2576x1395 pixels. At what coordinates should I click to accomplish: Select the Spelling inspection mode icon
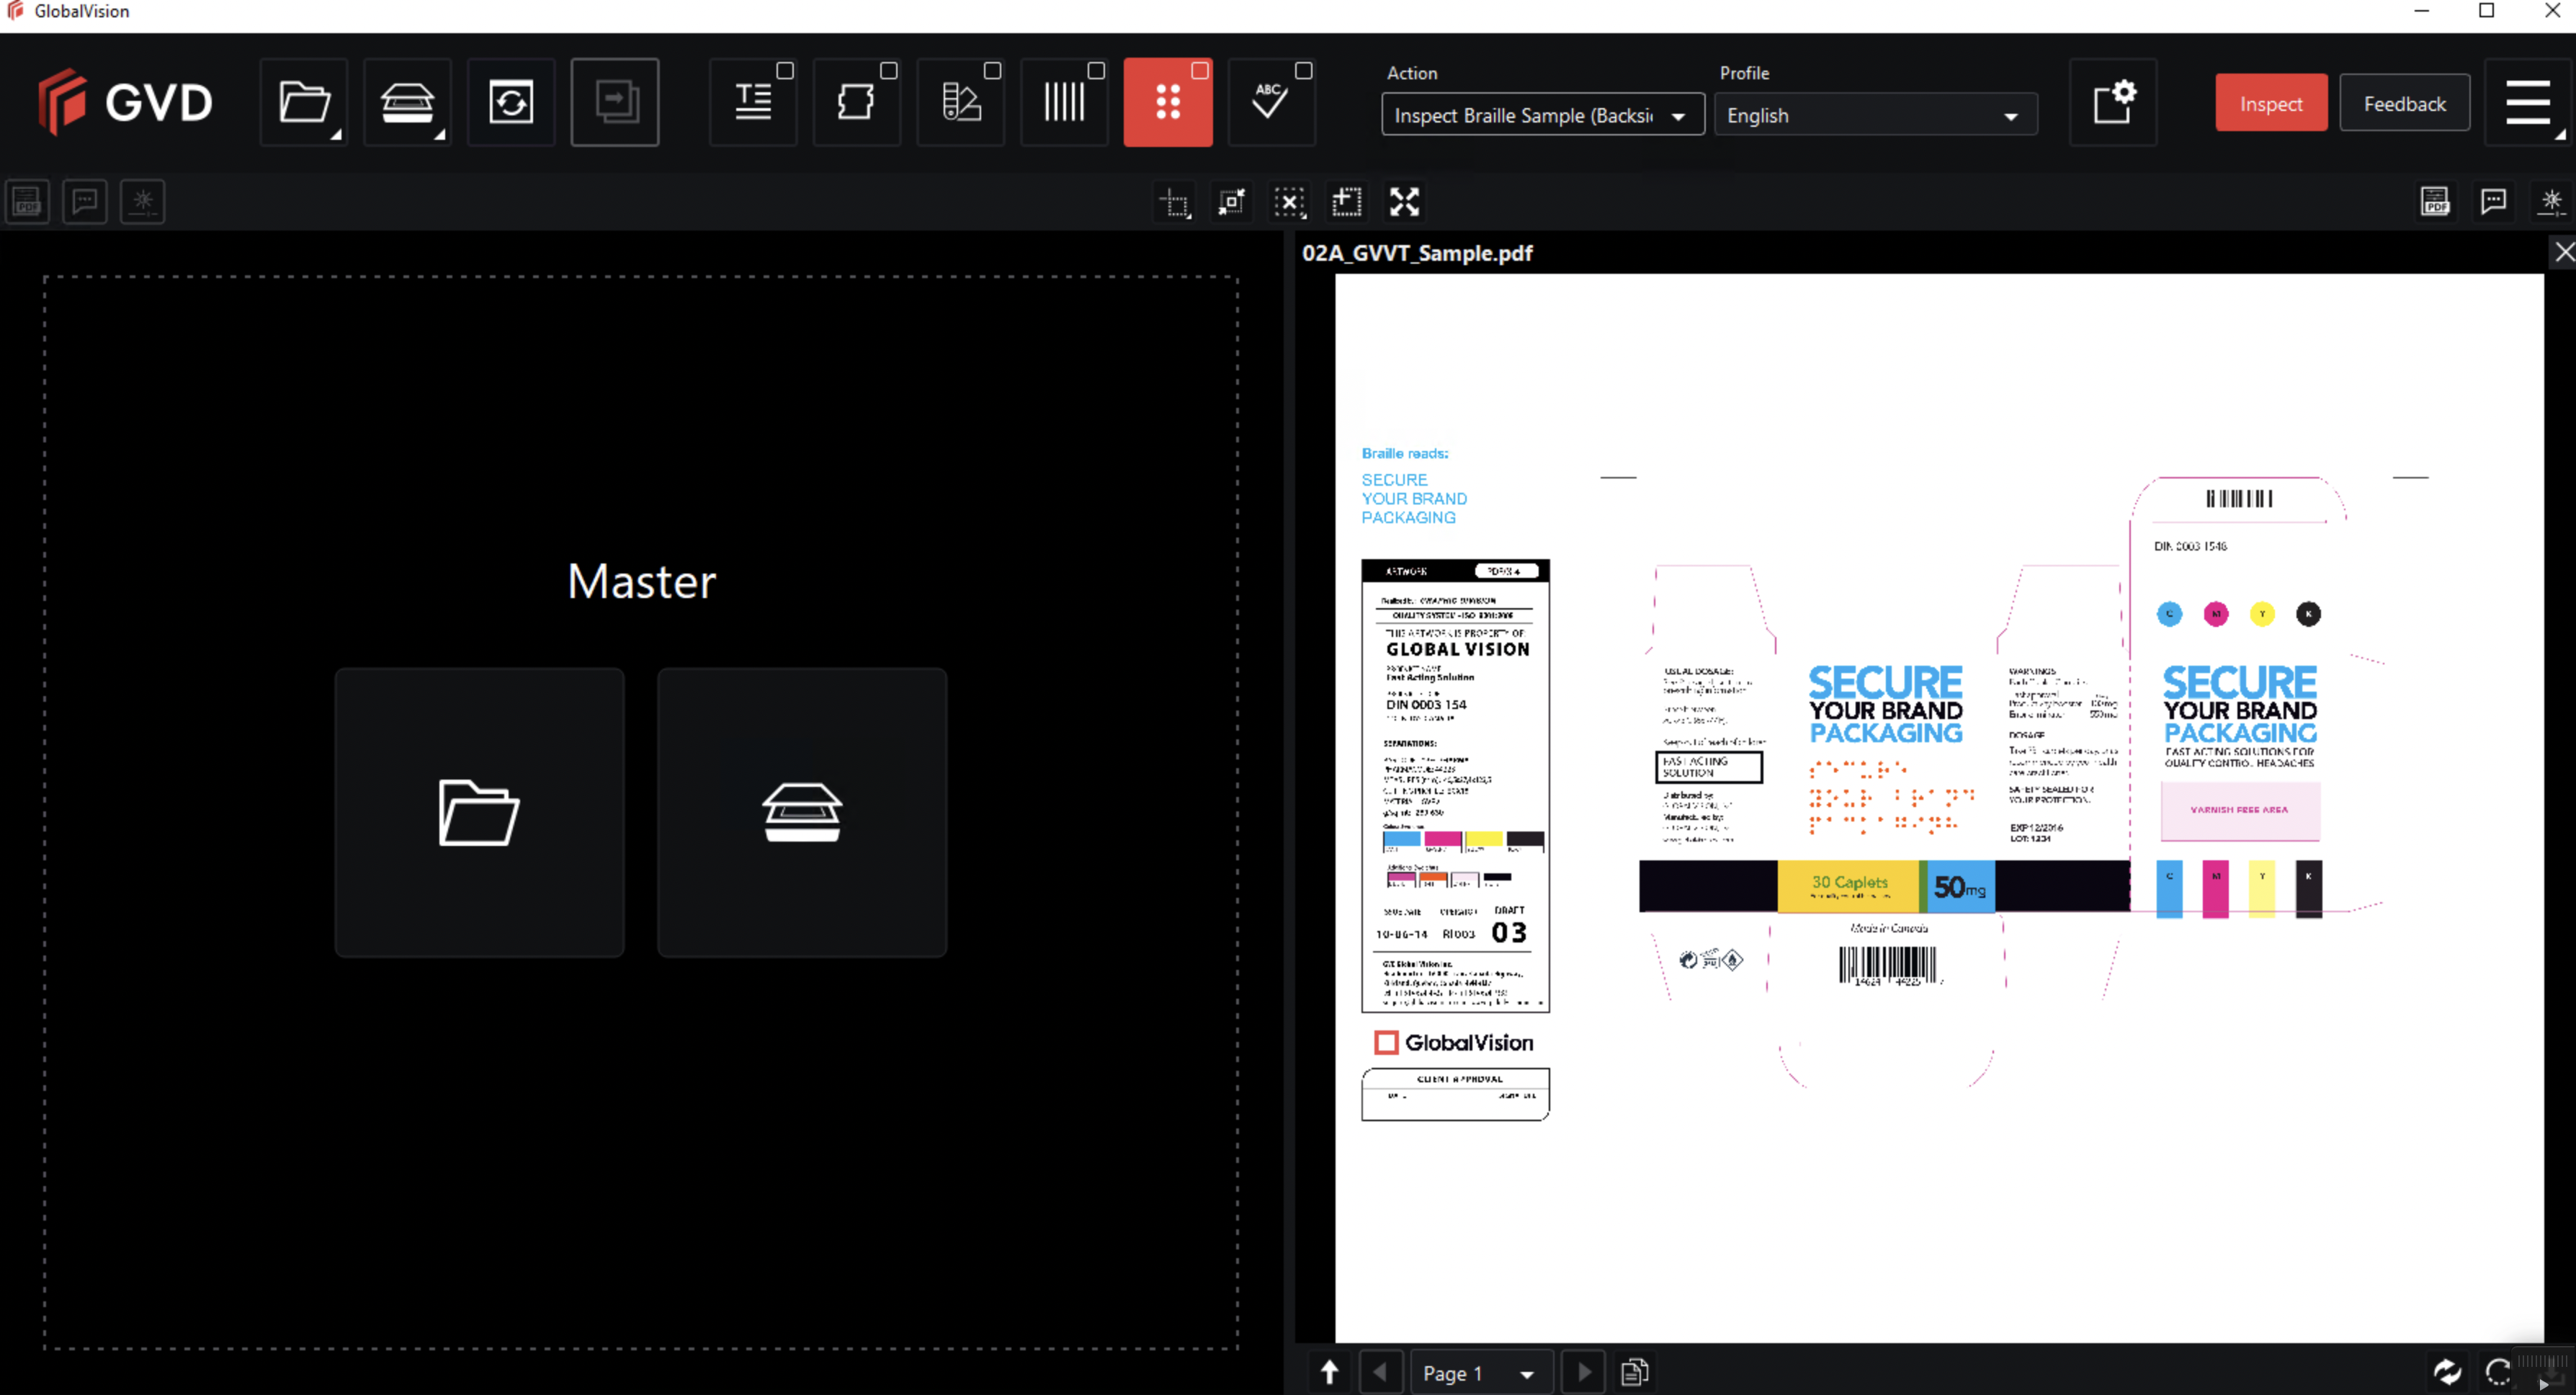[x=1270, y=103]
